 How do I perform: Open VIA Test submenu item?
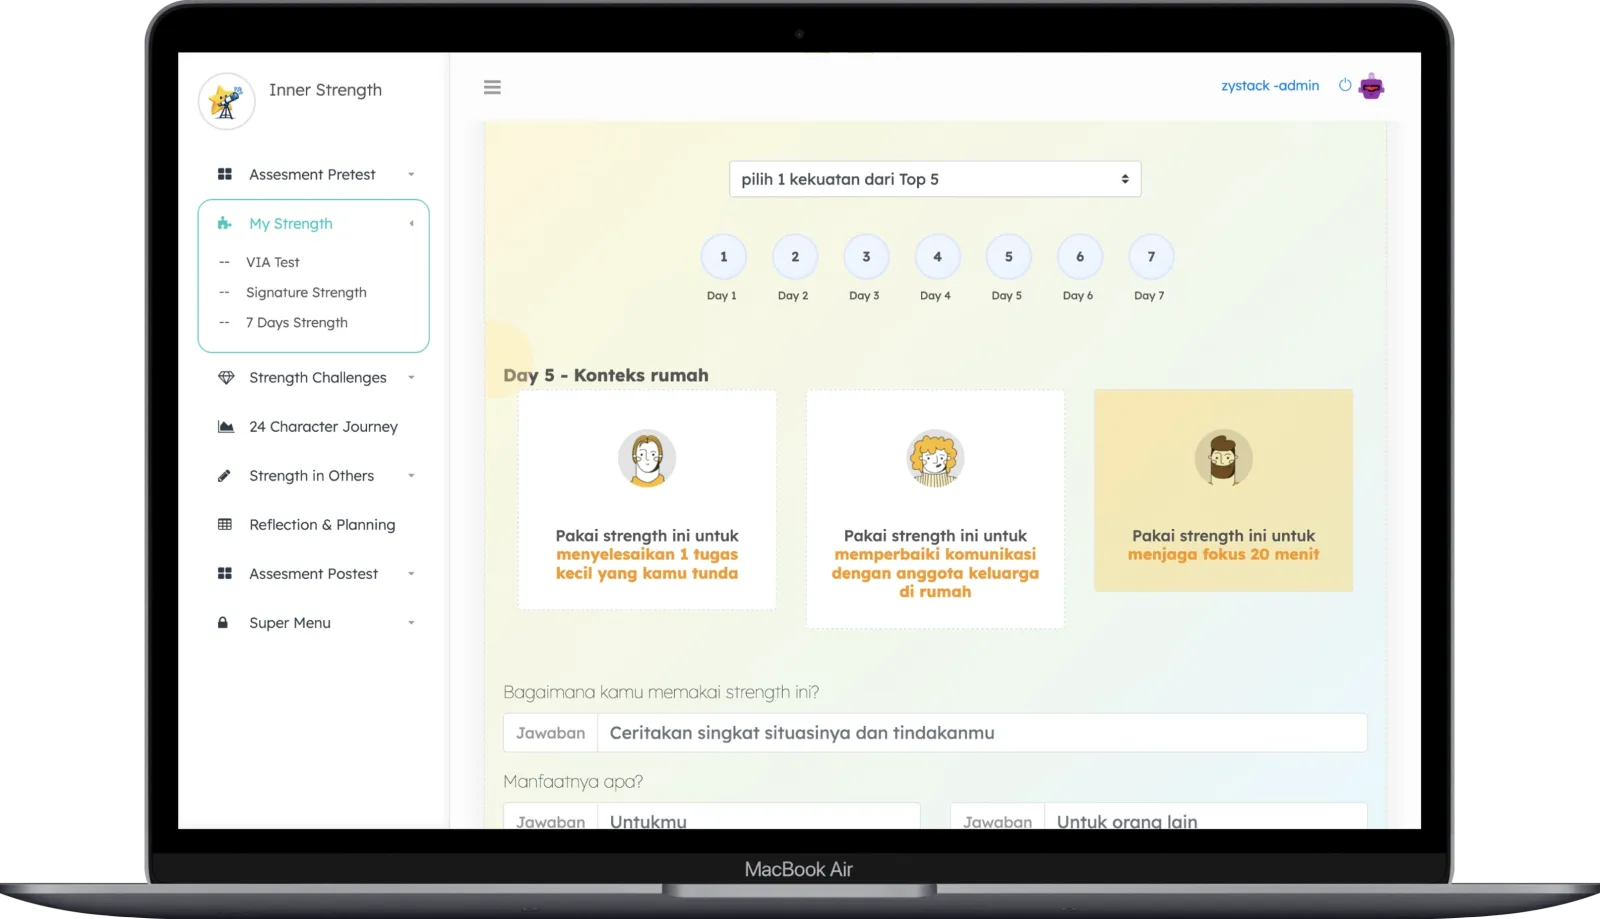coord(273,262)
